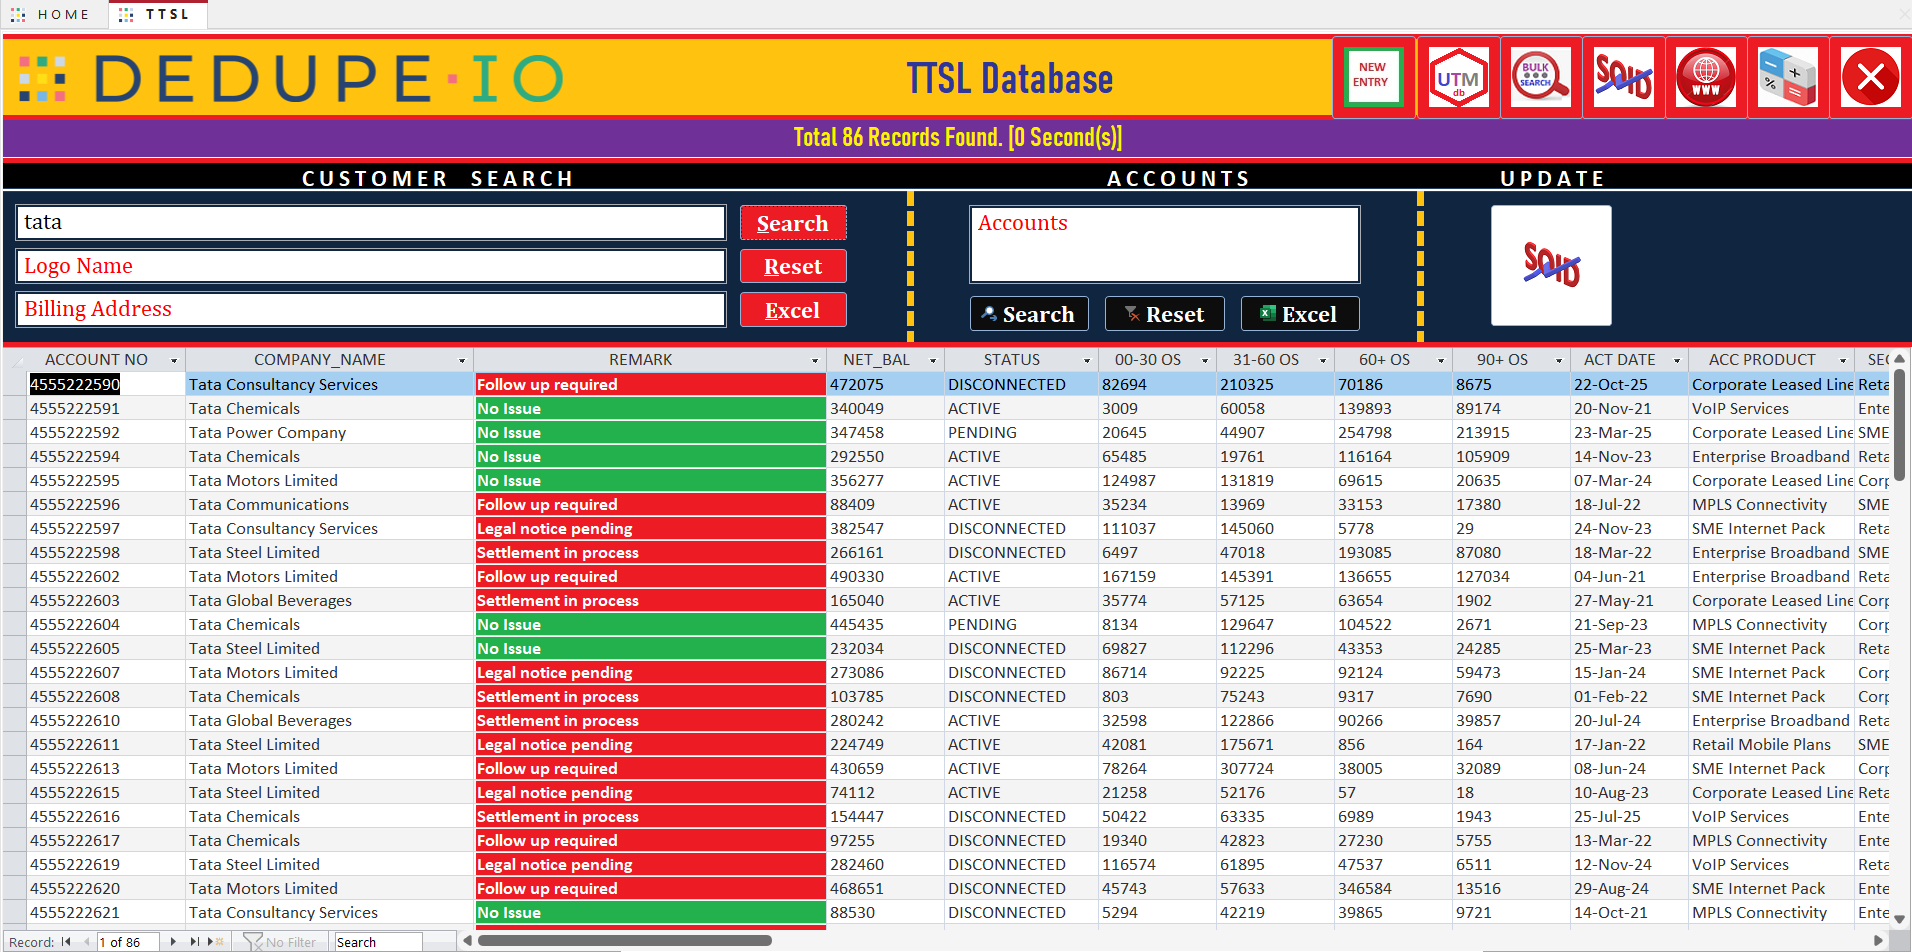Switch to the HOME tab
The image size is (1912, 952).
pyautogui.click(x=52, y=14)
